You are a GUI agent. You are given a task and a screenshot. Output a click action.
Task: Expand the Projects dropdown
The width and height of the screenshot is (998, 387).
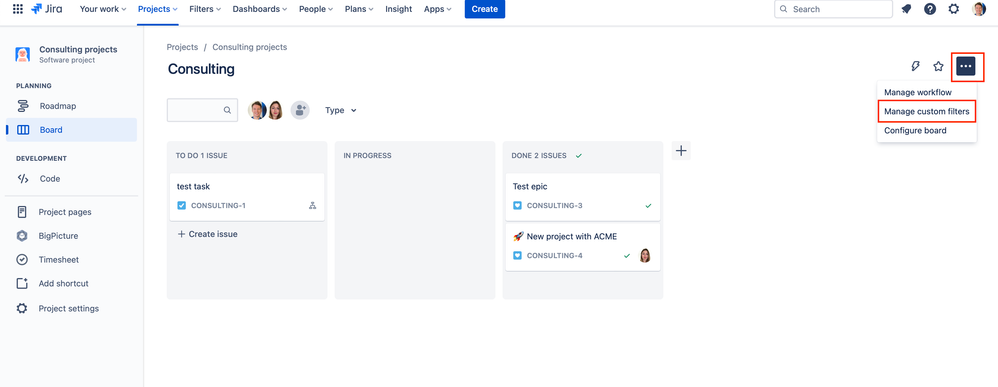tap(158, 9)
